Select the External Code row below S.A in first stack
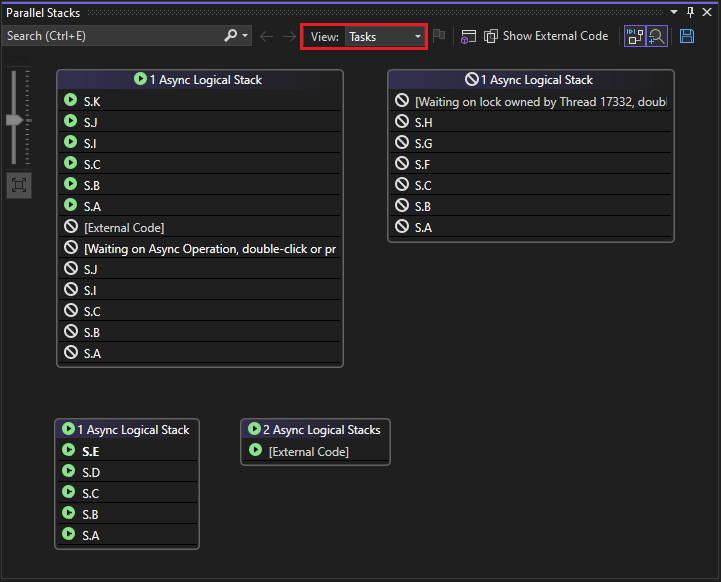The height and width of the screenshot is (582, 721). click(x=200, y=227)
